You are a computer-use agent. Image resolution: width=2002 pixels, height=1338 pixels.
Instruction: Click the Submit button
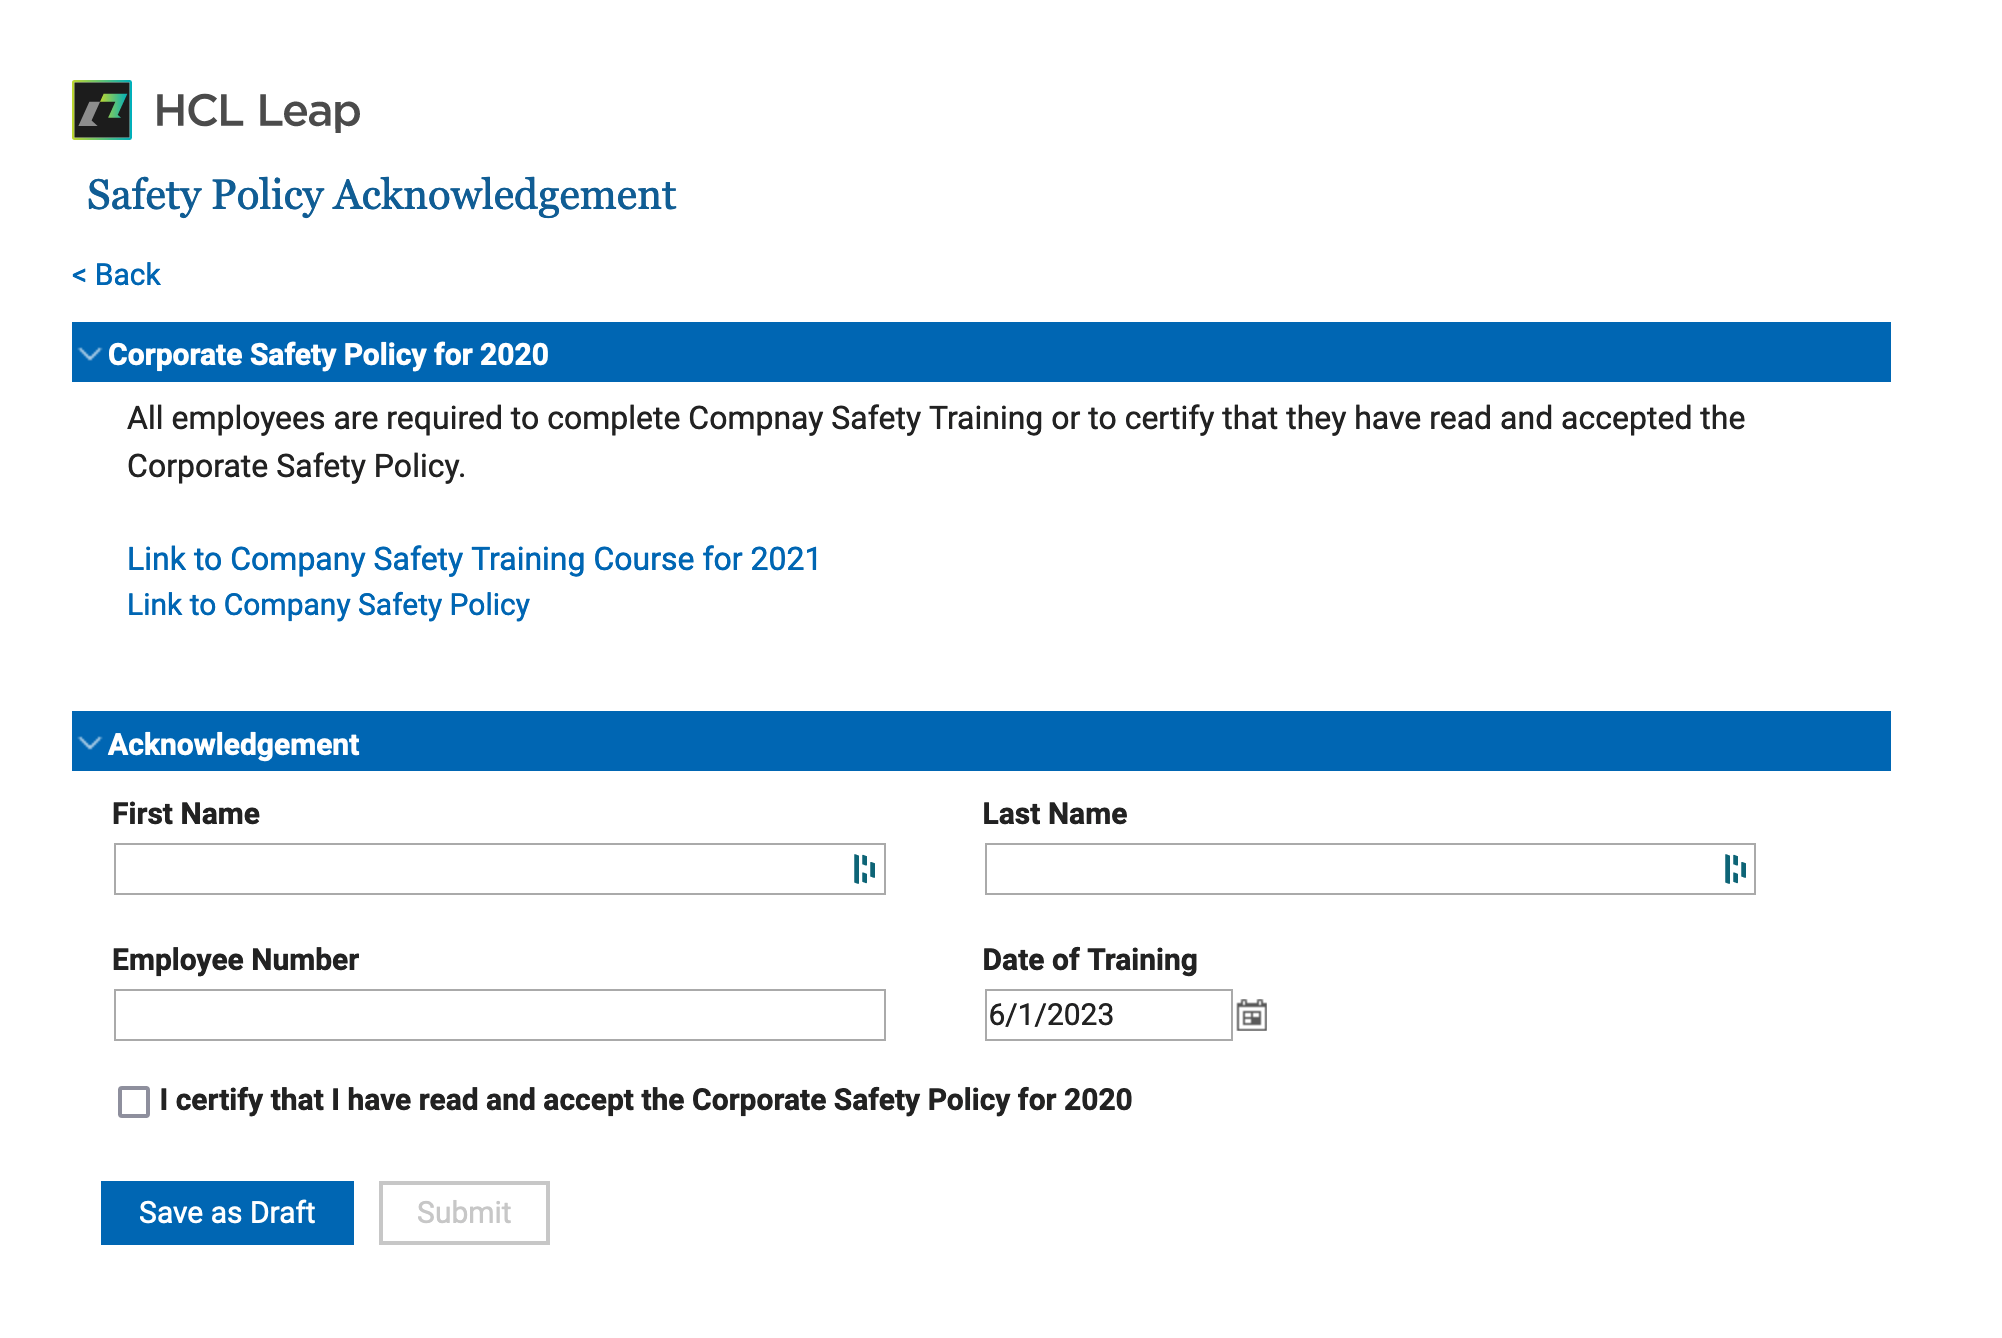click(464, 1213)
